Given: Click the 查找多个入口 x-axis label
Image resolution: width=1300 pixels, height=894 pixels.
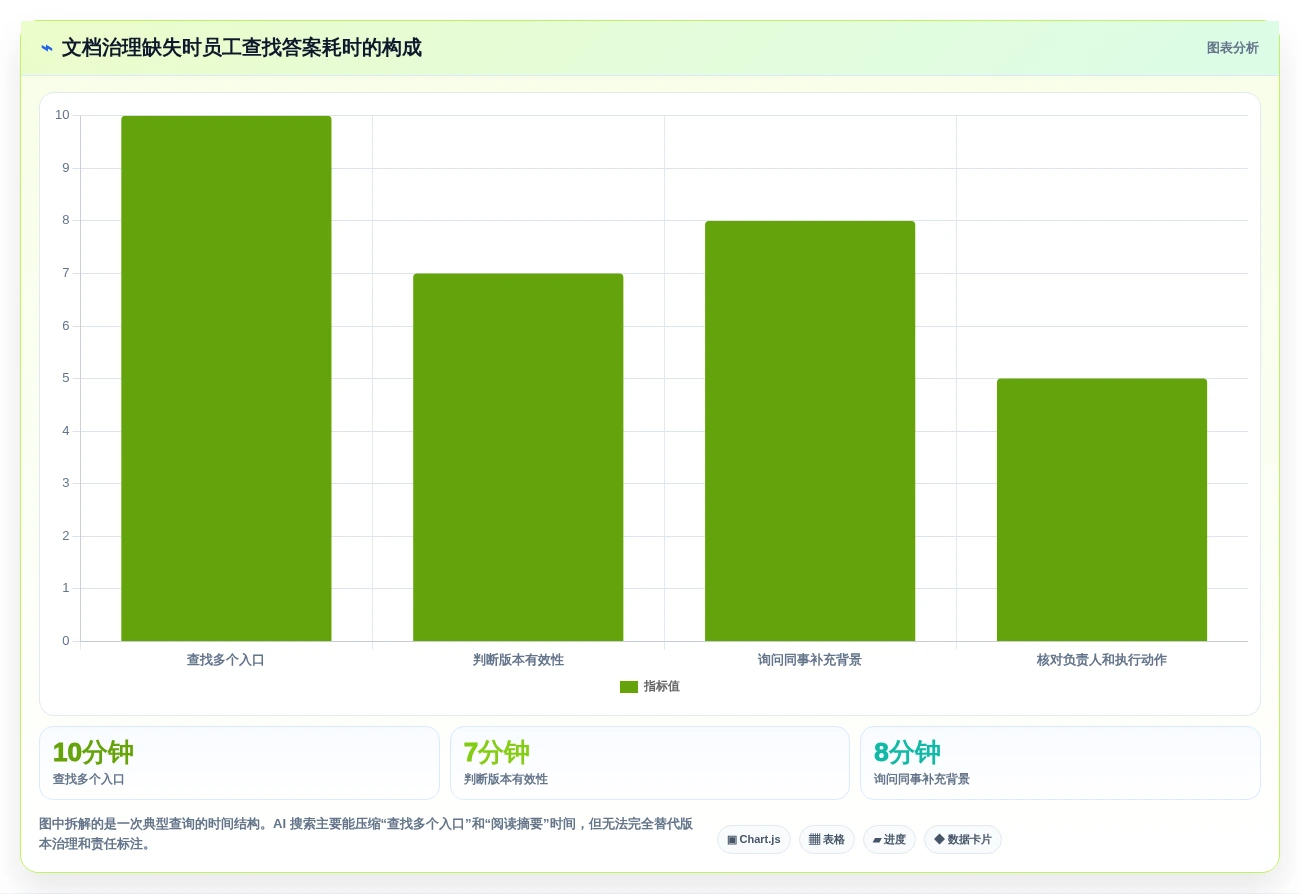Looking at the screenshot, I should 226,660.
